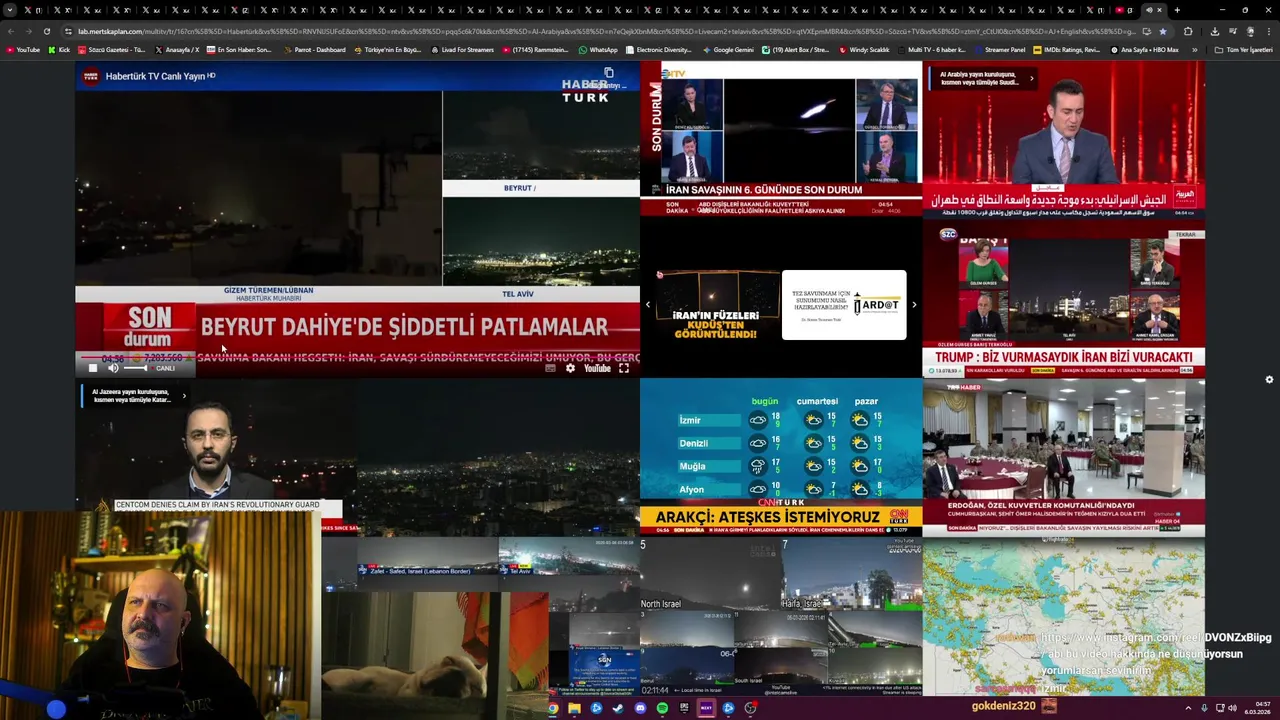Open new browser tab plus button
The width and height of the screenshot is (1280, 720).
tap(1176, 10)
